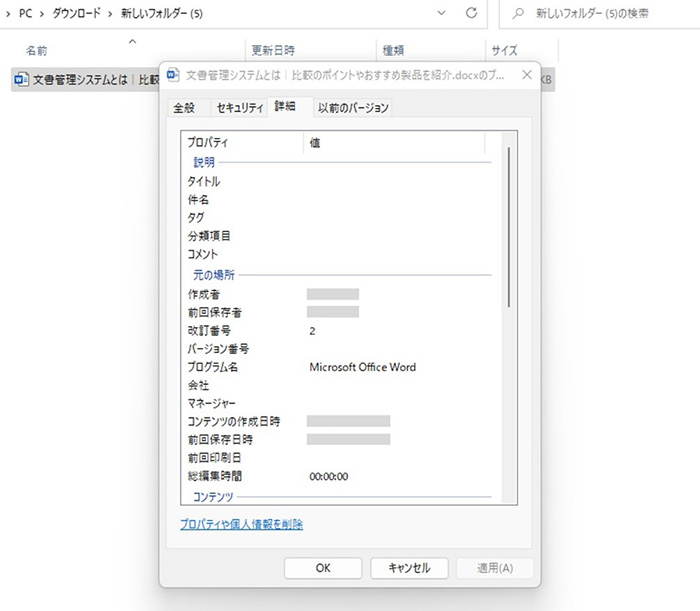Click the 適用(A) button
Screen dimensions: 700x611
point(495,568)
